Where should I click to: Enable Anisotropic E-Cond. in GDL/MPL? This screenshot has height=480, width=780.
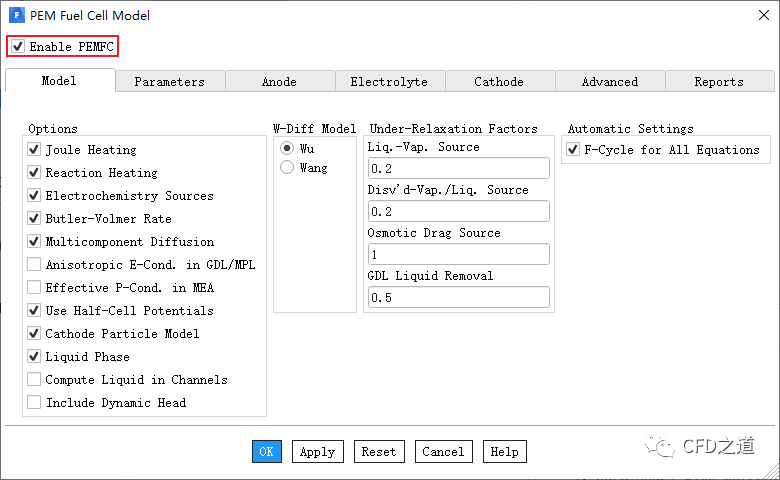pyautogui.click(x=34, y=265)
